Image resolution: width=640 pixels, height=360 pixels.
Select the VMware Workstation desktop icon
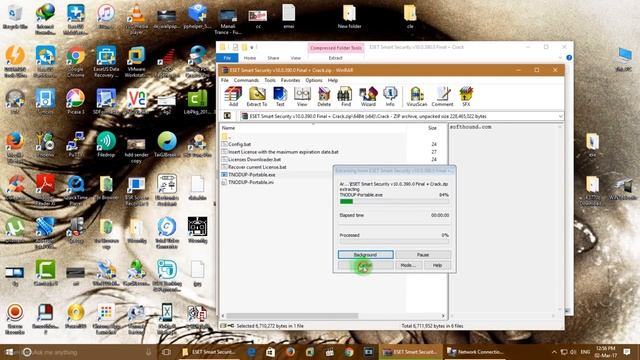click(x=136, y=62)
